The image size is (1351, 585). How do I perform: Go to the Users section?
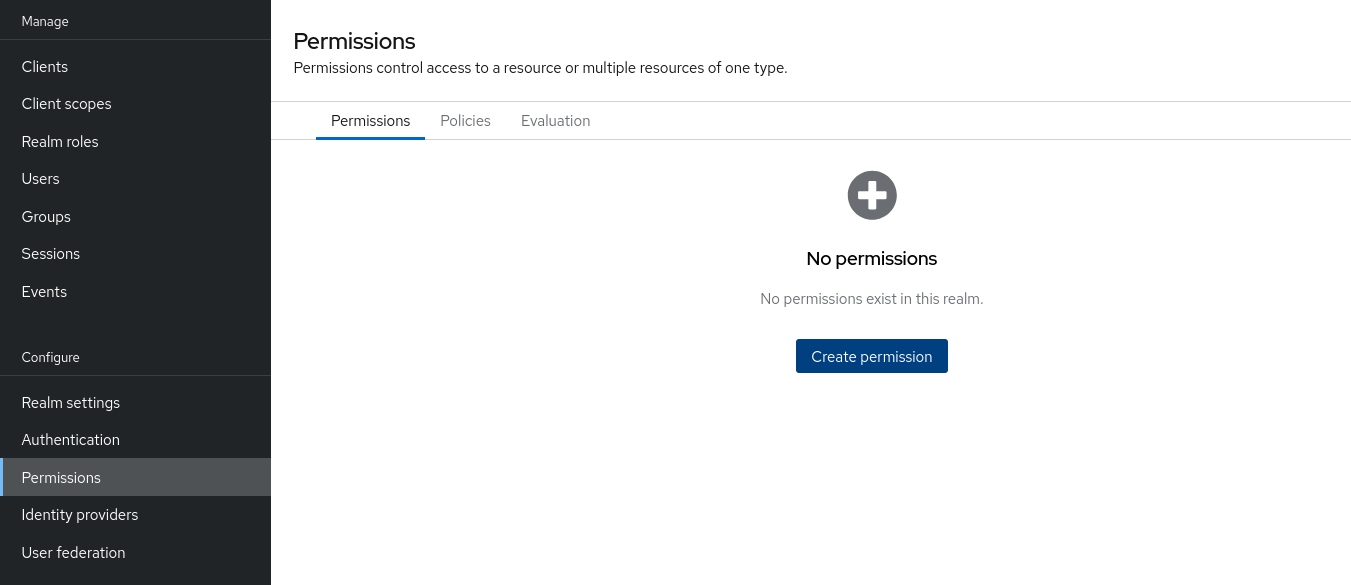(40, 178)
